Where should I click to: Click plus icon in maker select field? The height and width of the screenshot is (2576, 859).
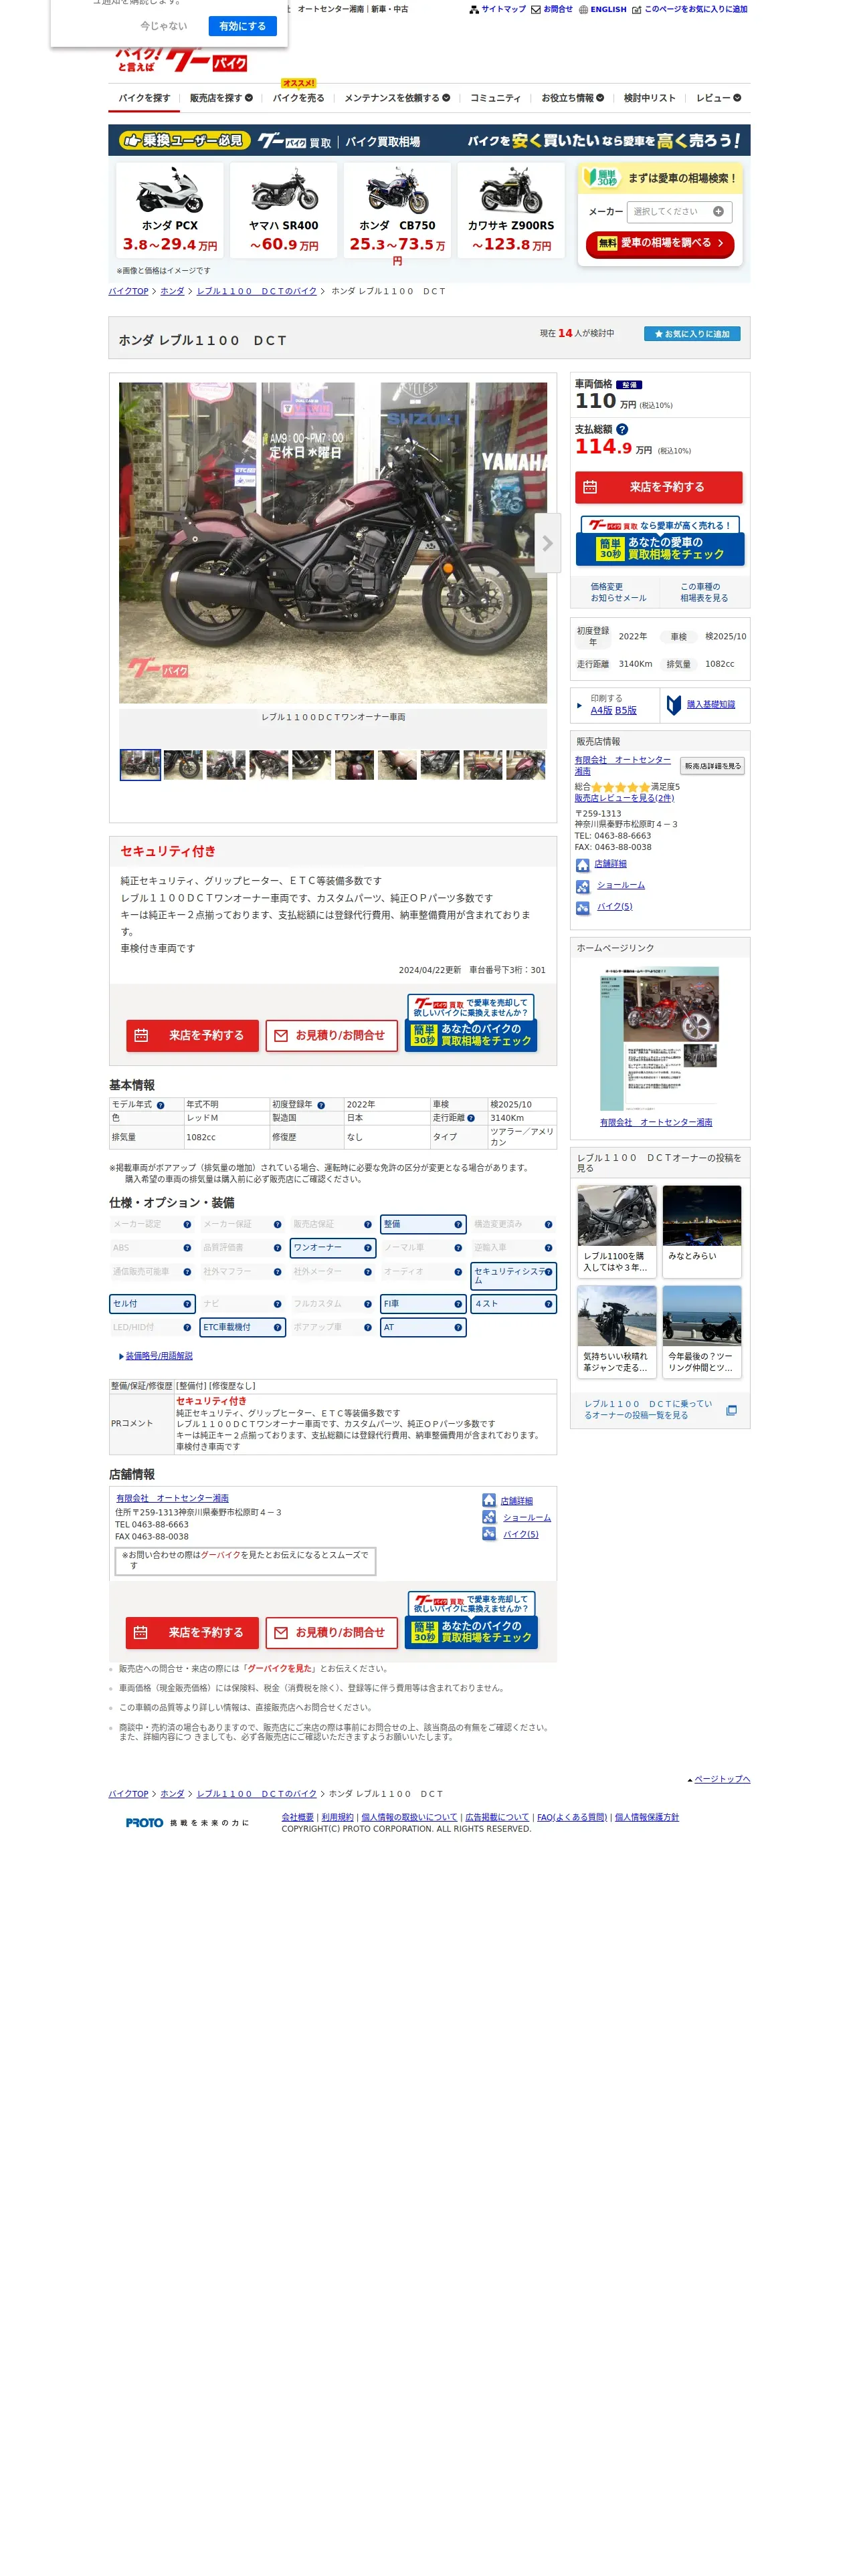click(718, 211)
